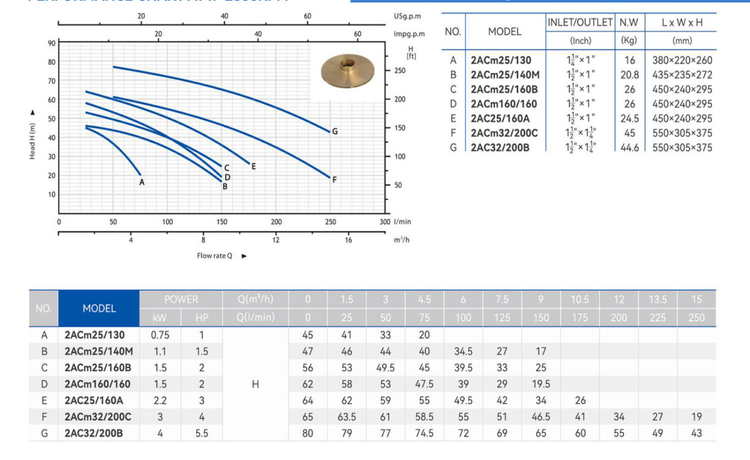Click the '380×220×260' dimensions cell

point(682,60)
